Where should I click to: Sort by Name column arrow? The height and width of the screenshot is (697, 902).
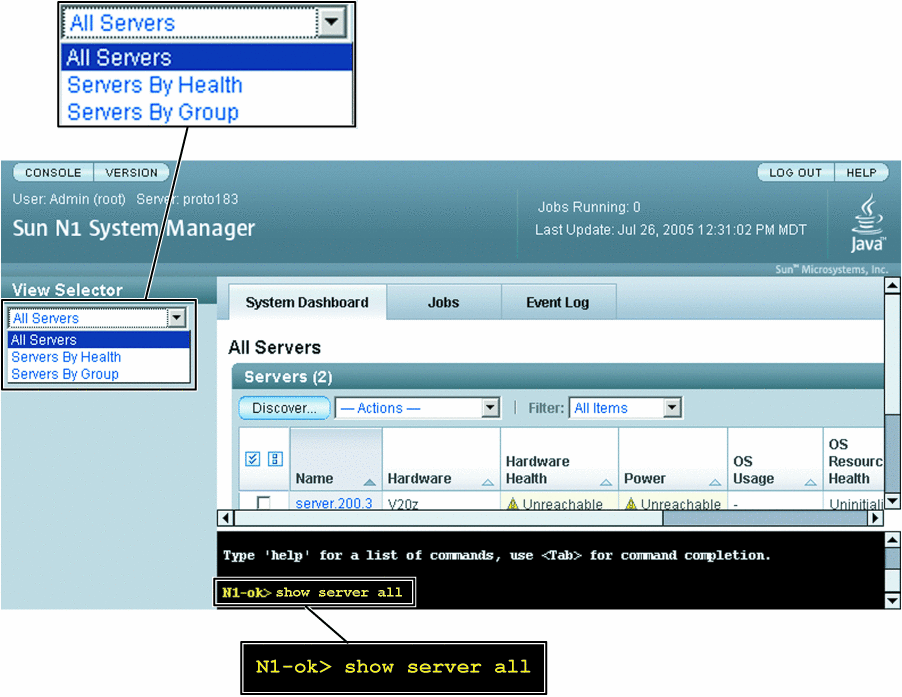coord(369,482)
